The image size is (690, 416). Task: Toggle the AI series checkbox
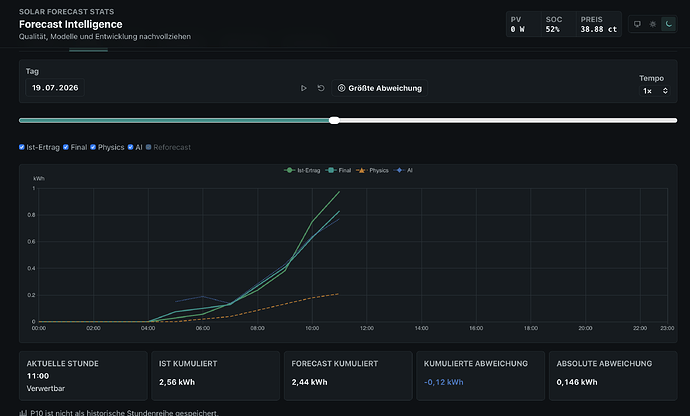pyautogui.click(x=130, y=147)
